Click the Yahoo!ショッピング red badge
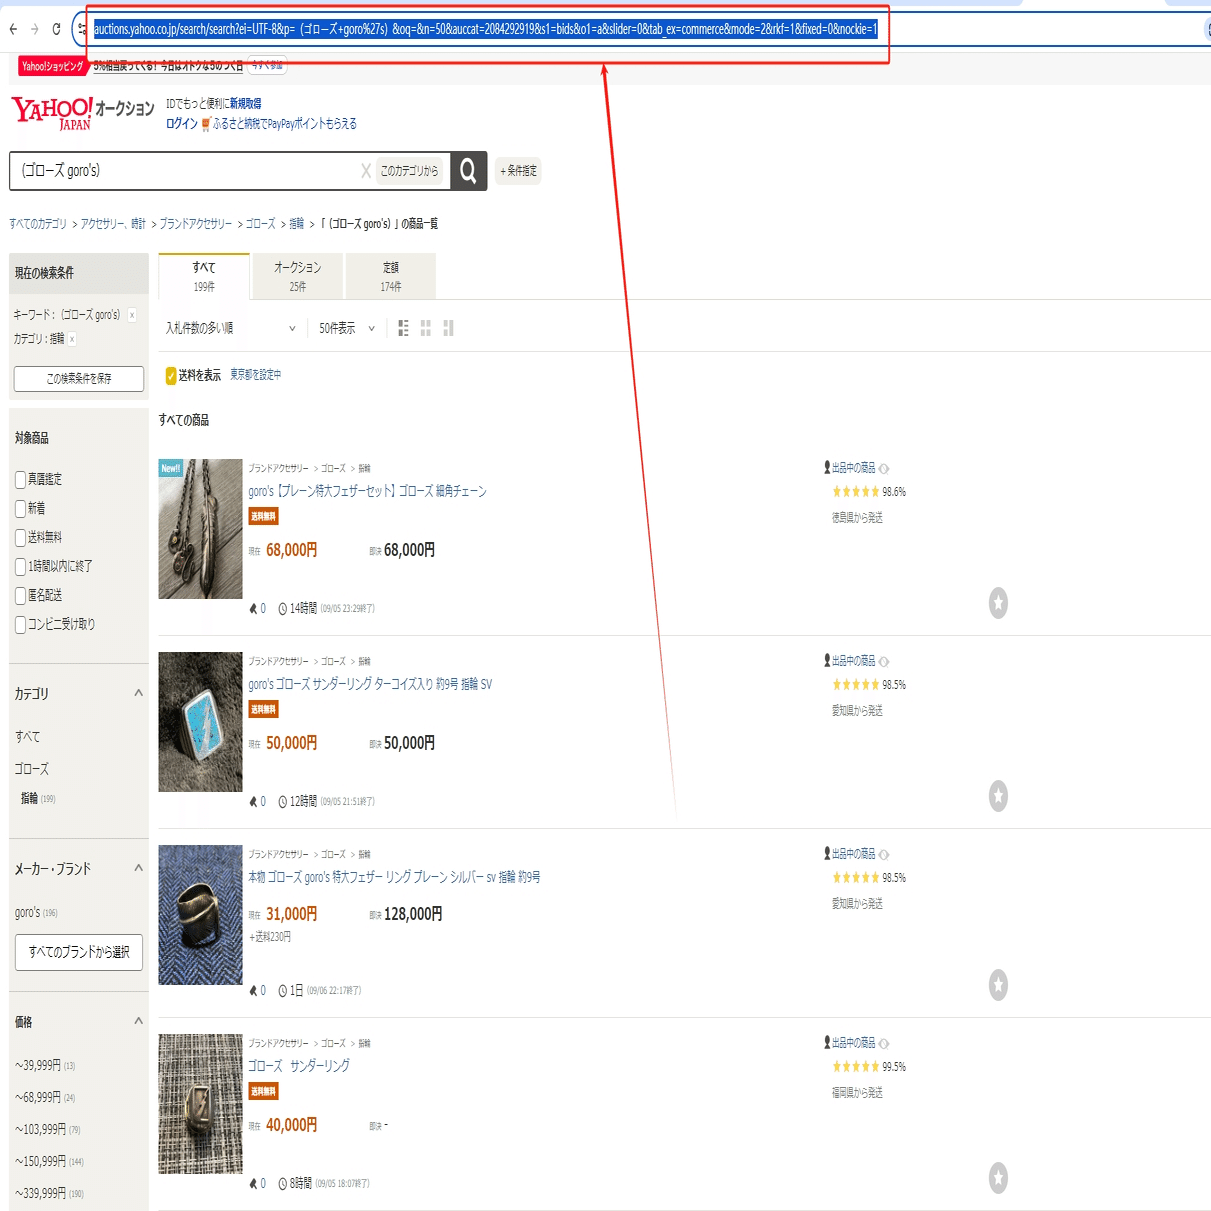 53,66
